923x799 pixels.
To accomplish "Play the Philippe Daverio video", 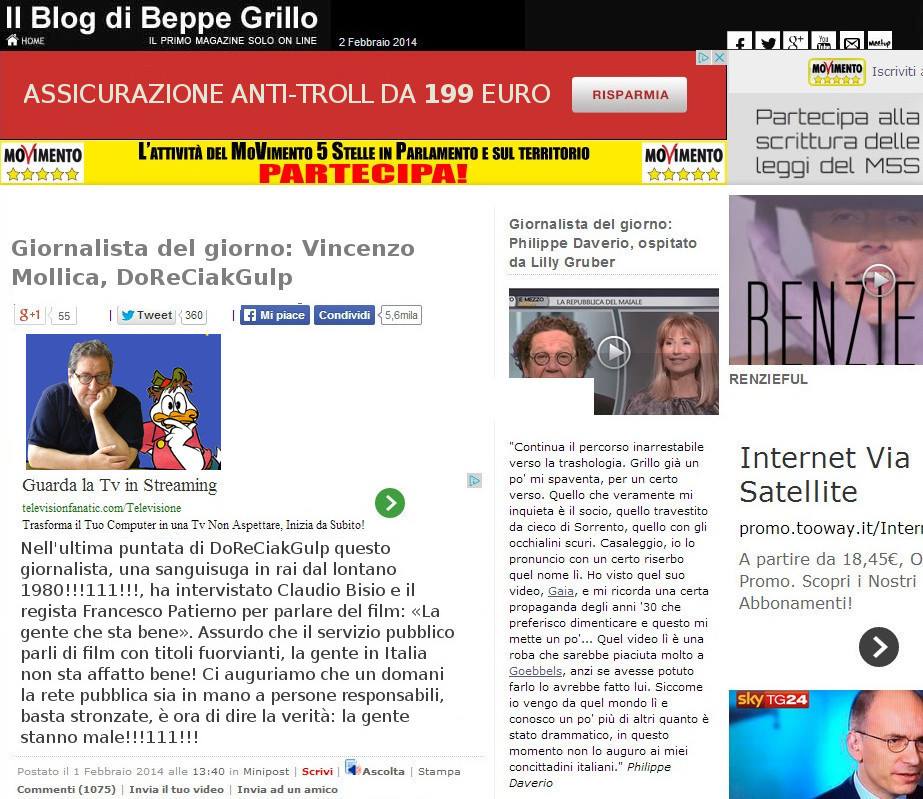I will tap(613, 352).
